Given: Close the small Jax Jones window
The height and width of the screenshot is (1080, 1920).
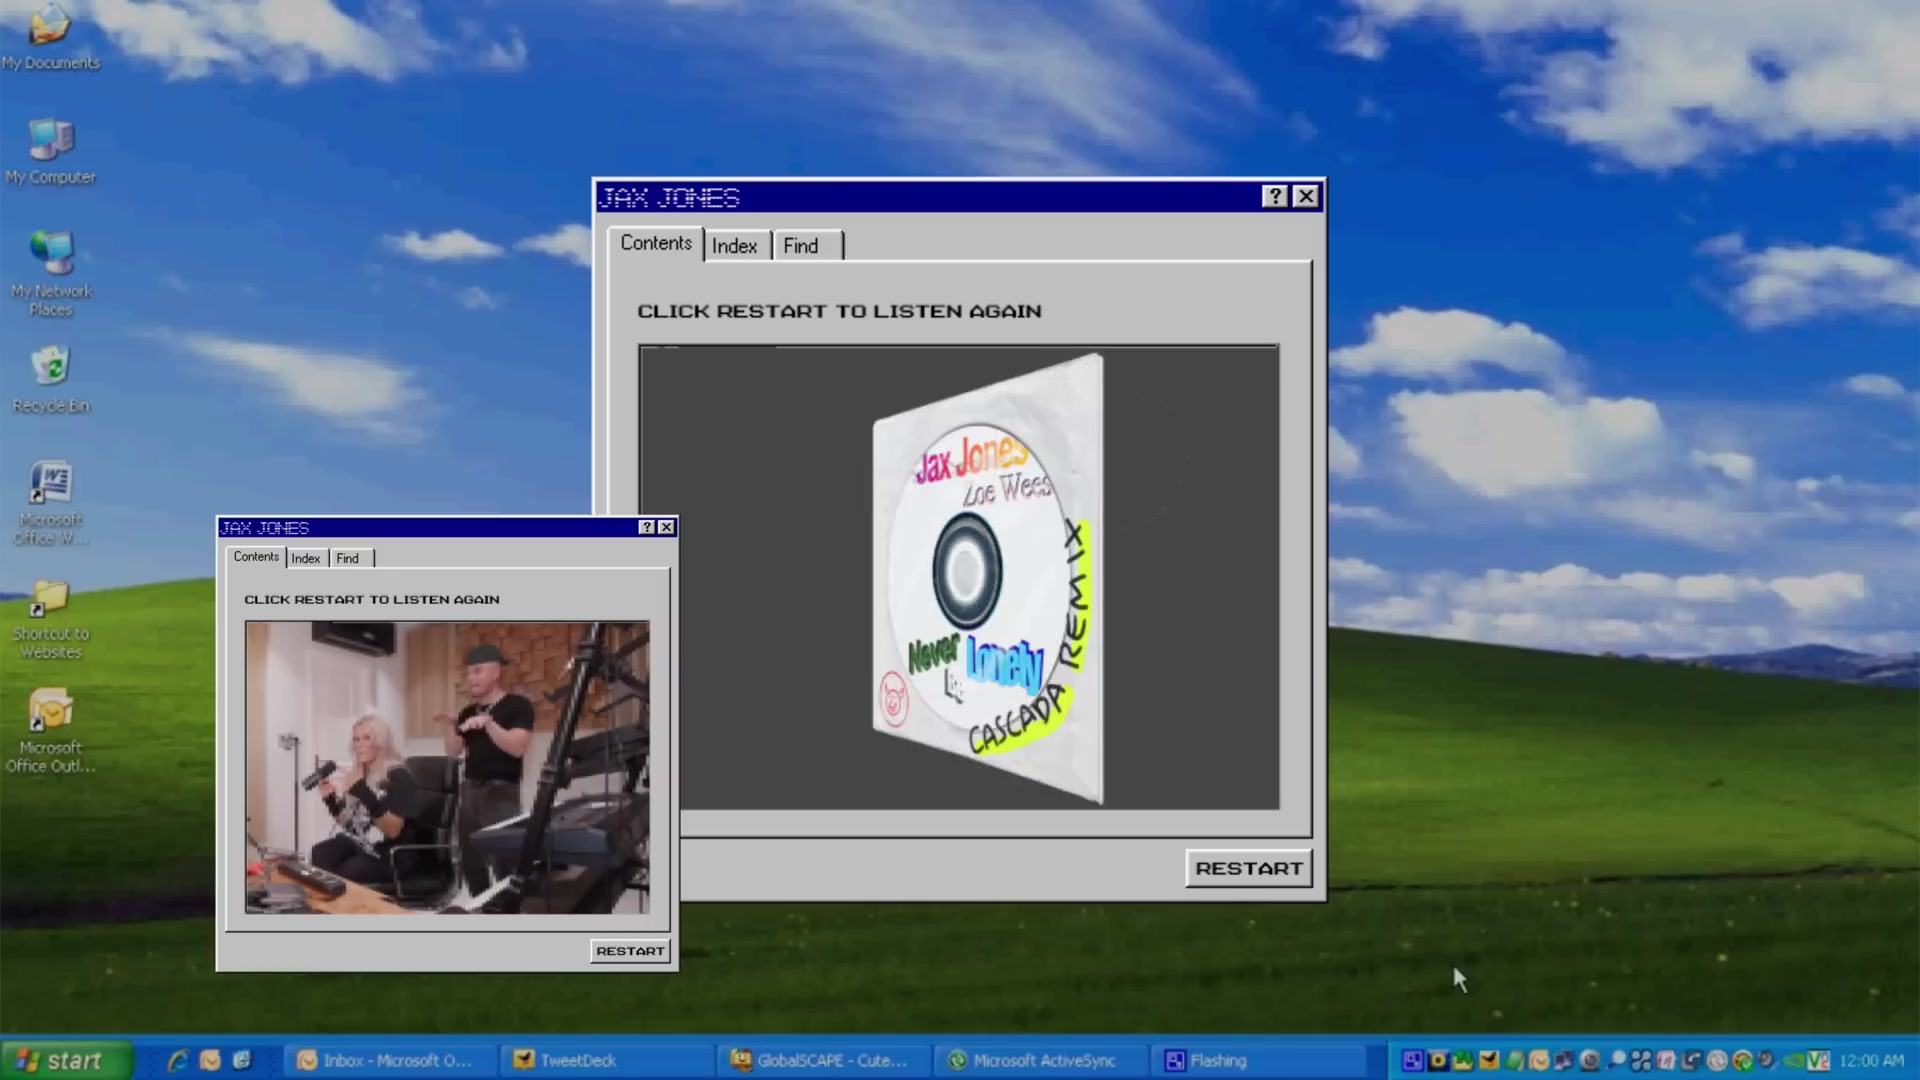Looking at the screenshot, I should (666, 527).
